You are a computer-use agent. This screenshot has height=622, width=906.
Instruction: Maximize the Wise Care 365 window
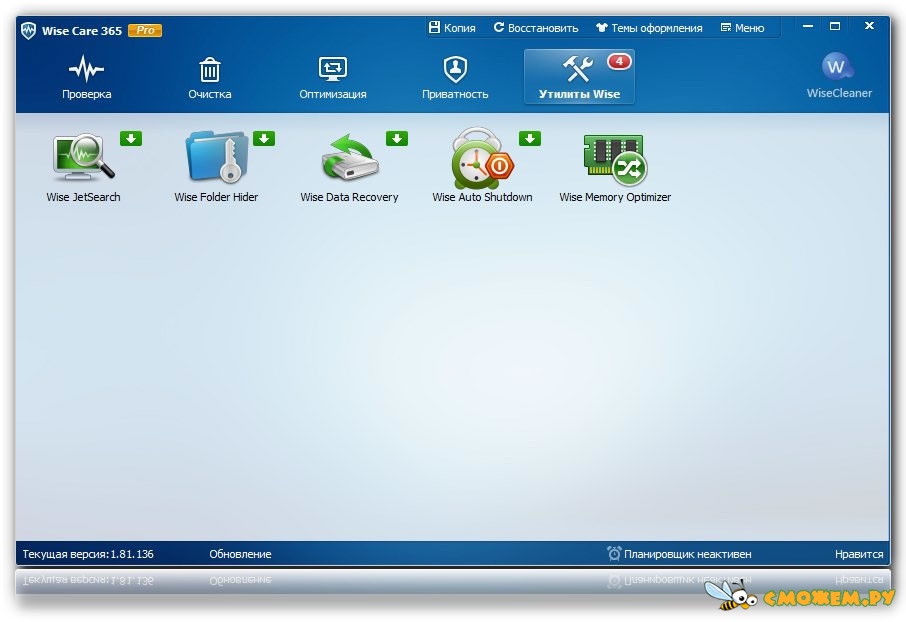tap(835, 26)
